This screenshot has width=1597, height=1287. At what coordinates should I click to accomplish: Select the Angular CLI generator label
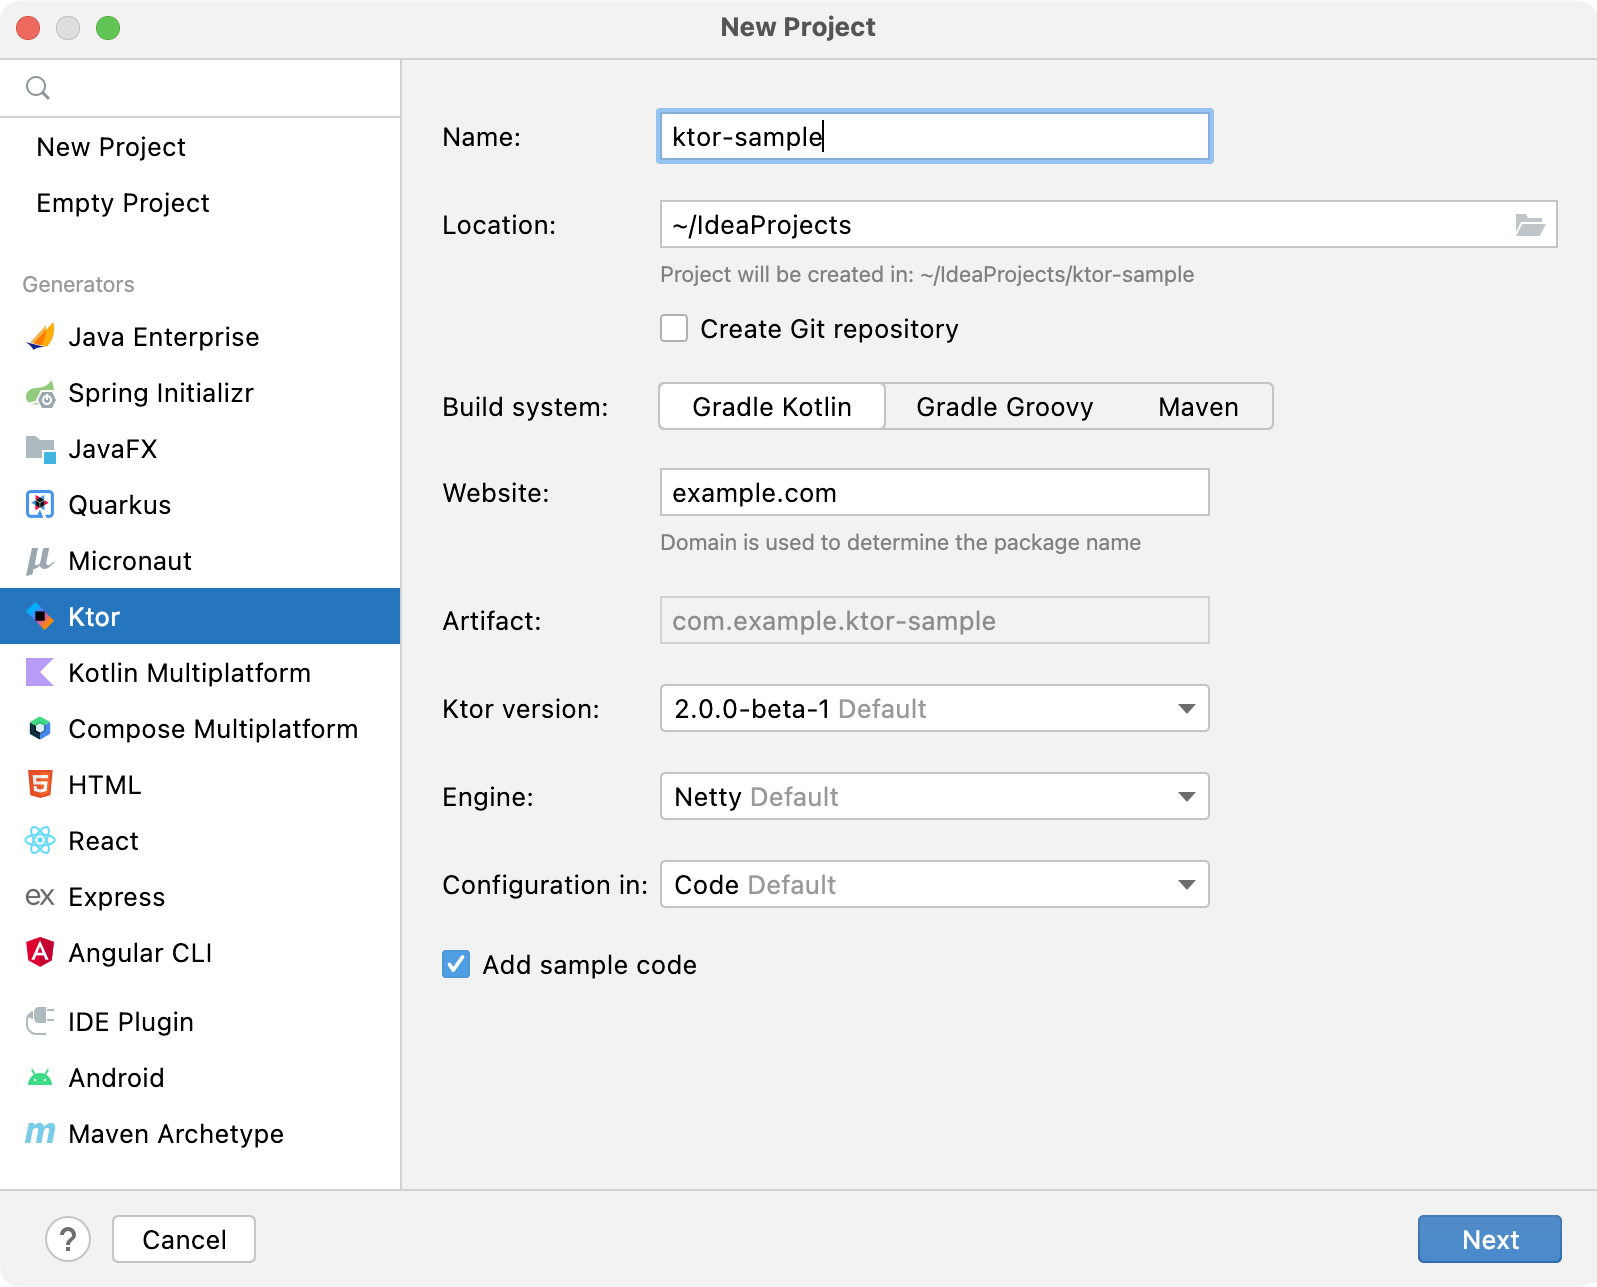pyautogui.click(x=140, y=953)
